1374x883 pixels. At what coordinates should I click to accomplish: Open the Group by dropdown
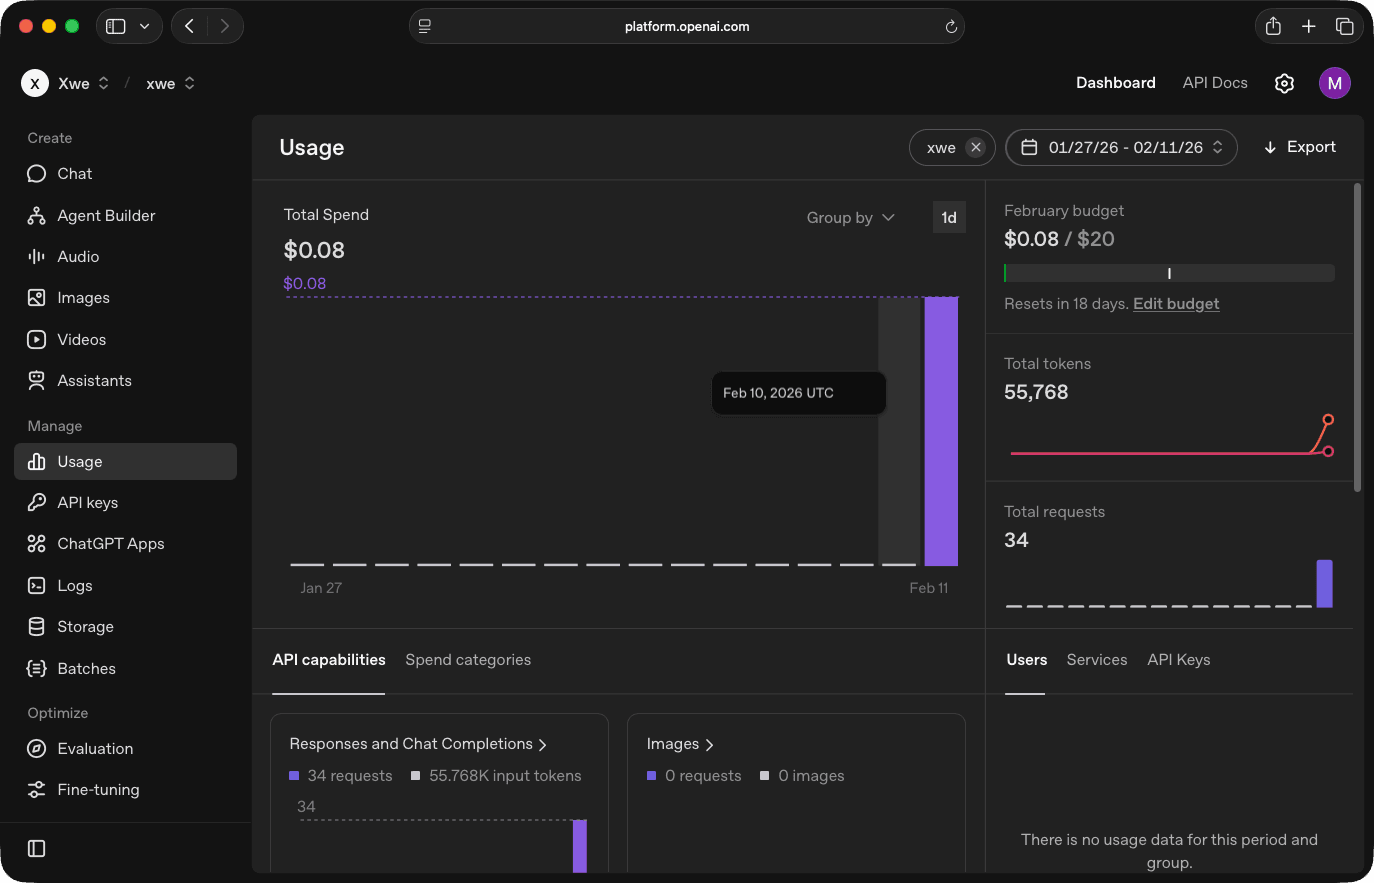click(851, 217)
